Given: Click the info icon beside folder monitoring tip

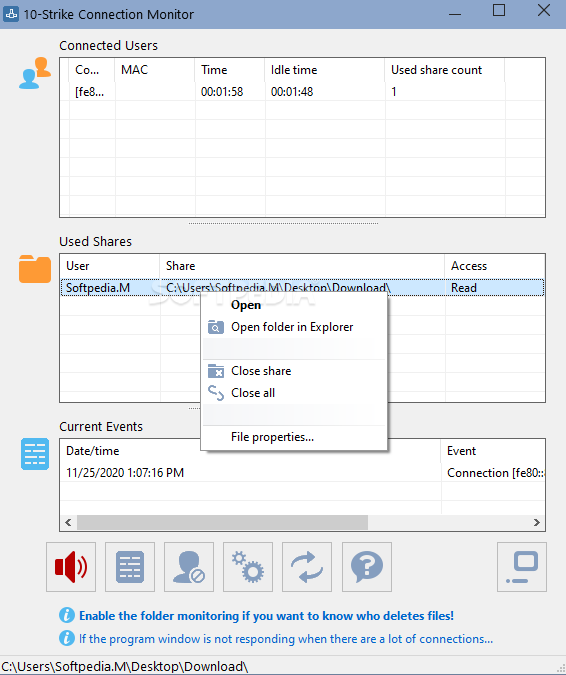Looking at the screenshot, I should pos(67,615).
